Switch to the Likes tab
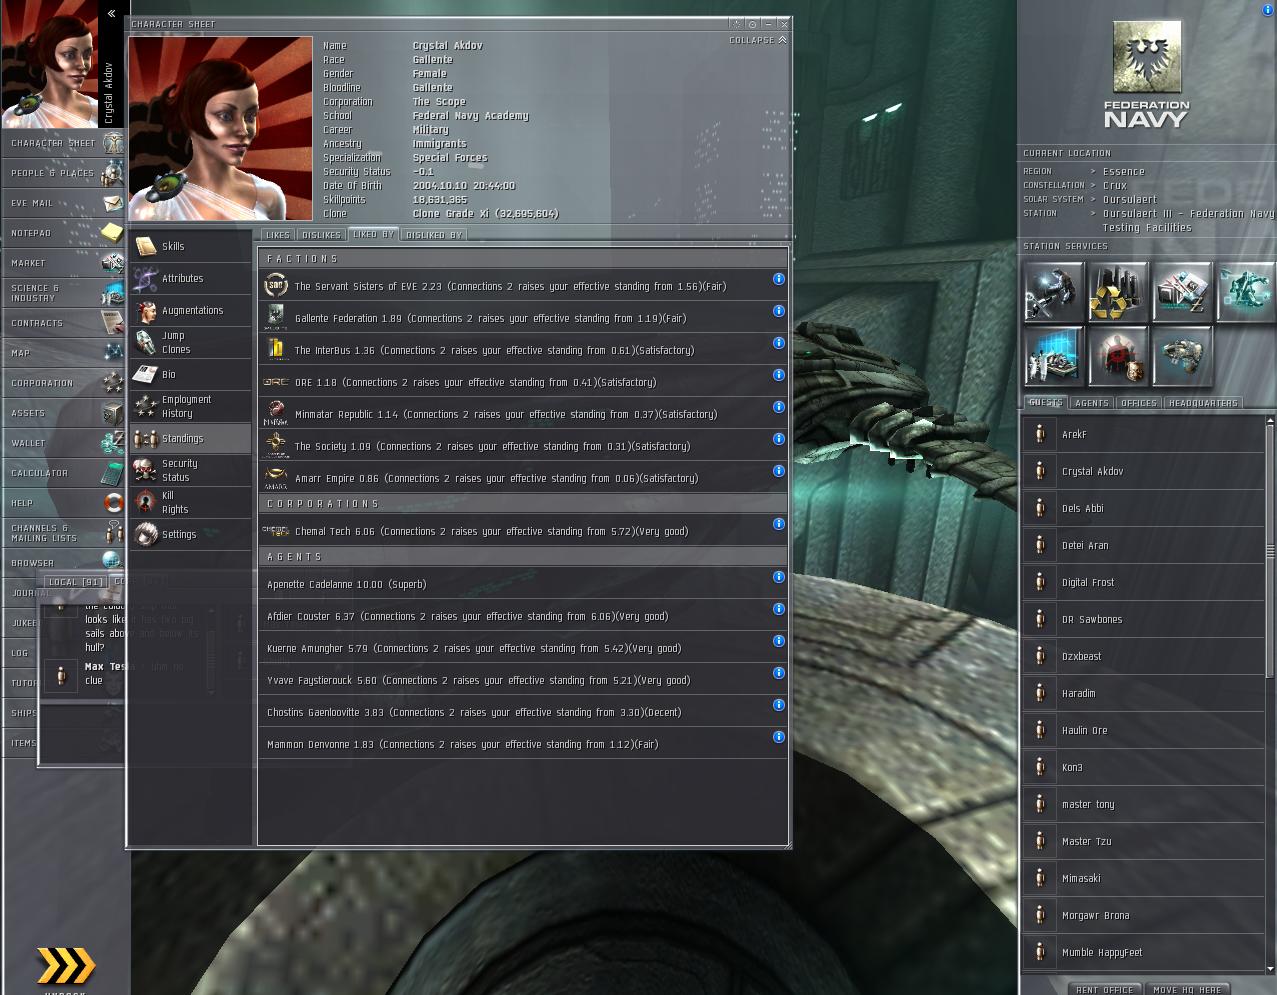The width and height of the screenshot is (1277, 995). click(278, 235)
